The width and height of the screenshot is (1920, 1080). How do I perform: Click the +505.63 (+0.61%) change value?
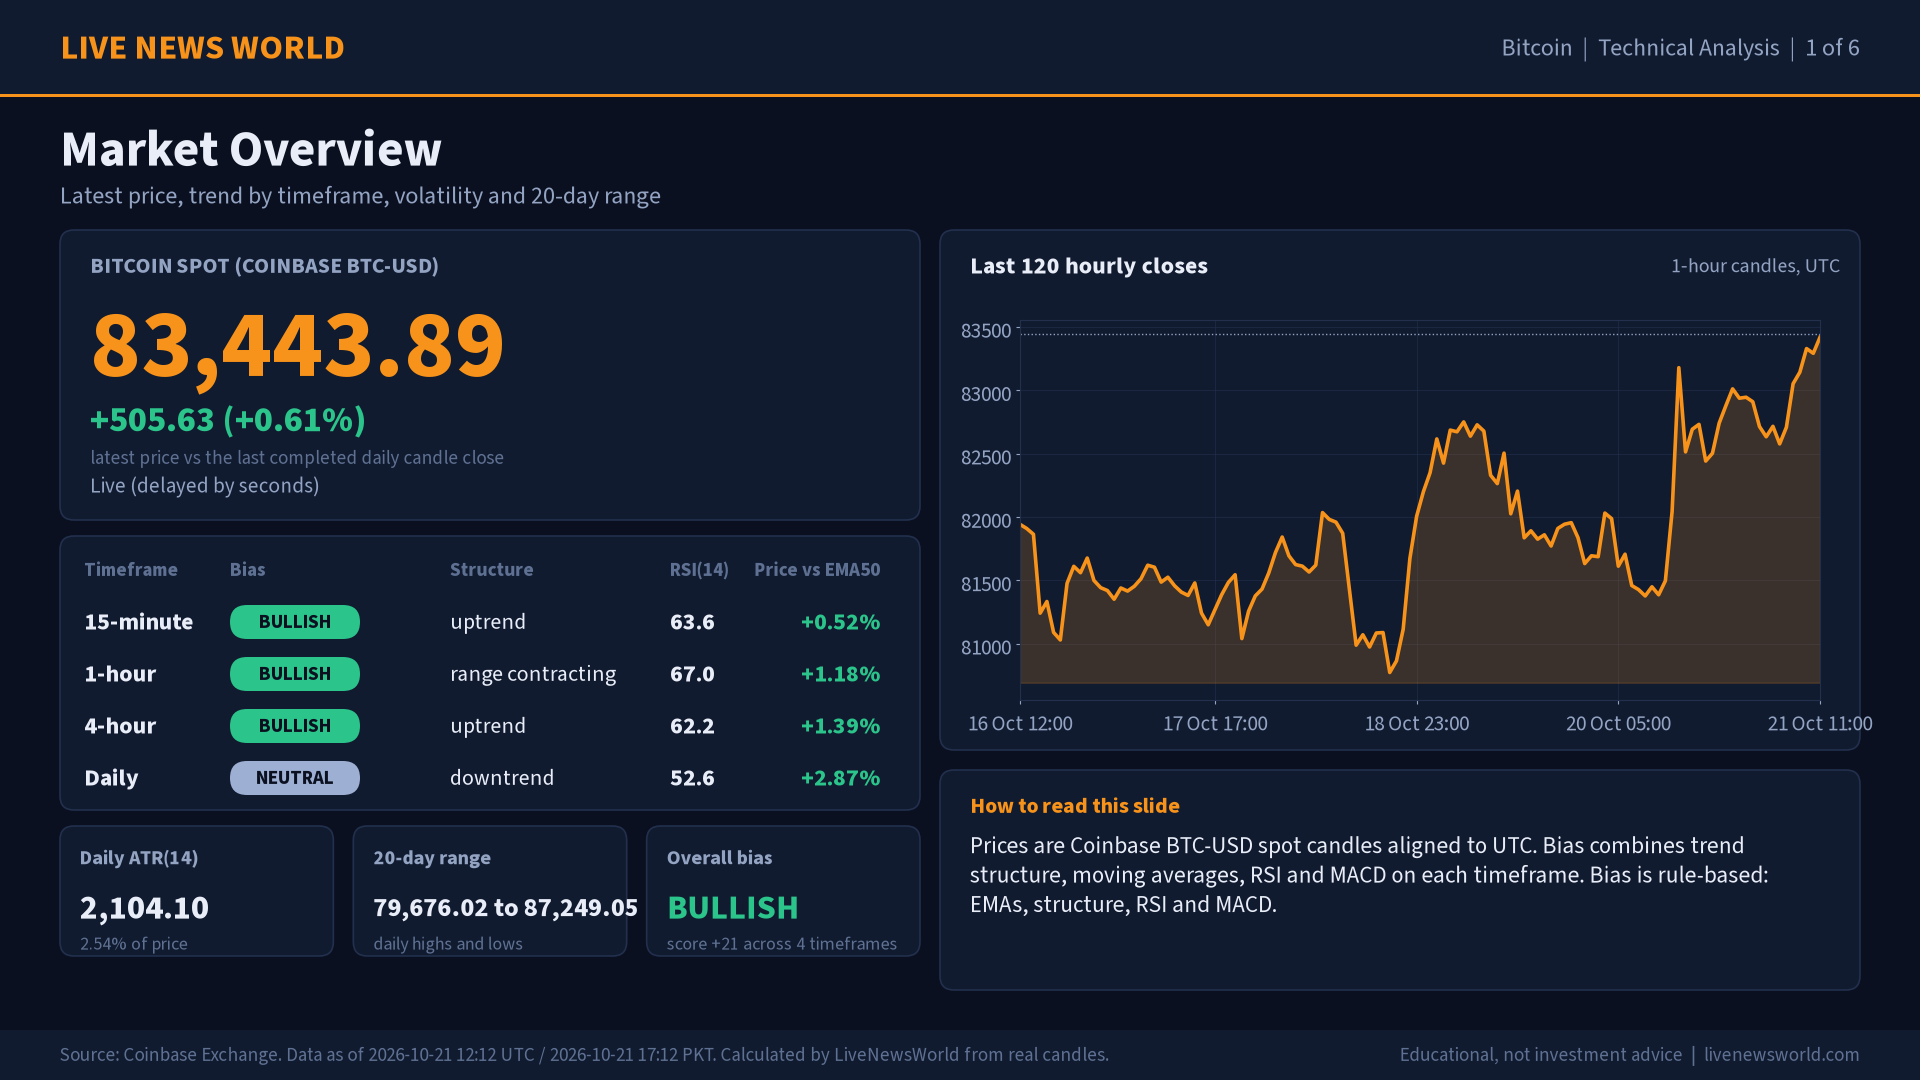pos(228,420)
